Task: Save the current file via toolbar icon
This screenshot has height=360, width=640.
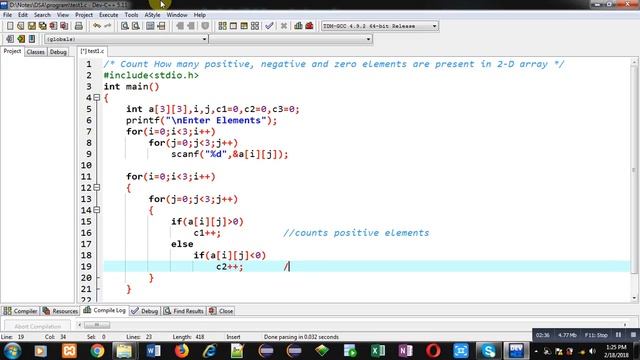Action: coord(31,26)
